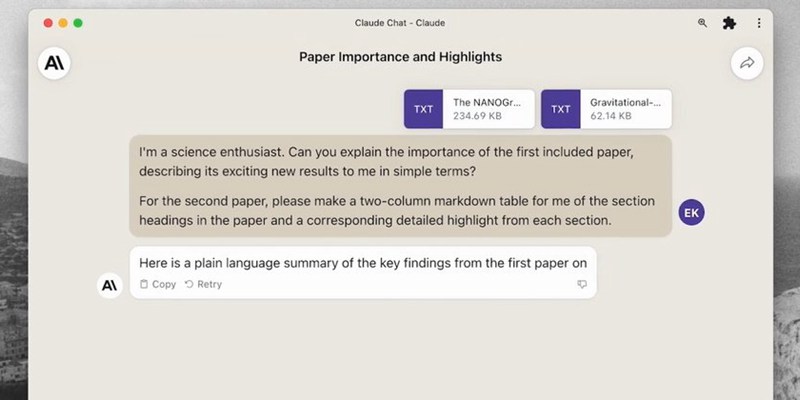The image size is (800, 400).
Task: Click the Anthropic logo at top left
Action: [x=54, y=63]
